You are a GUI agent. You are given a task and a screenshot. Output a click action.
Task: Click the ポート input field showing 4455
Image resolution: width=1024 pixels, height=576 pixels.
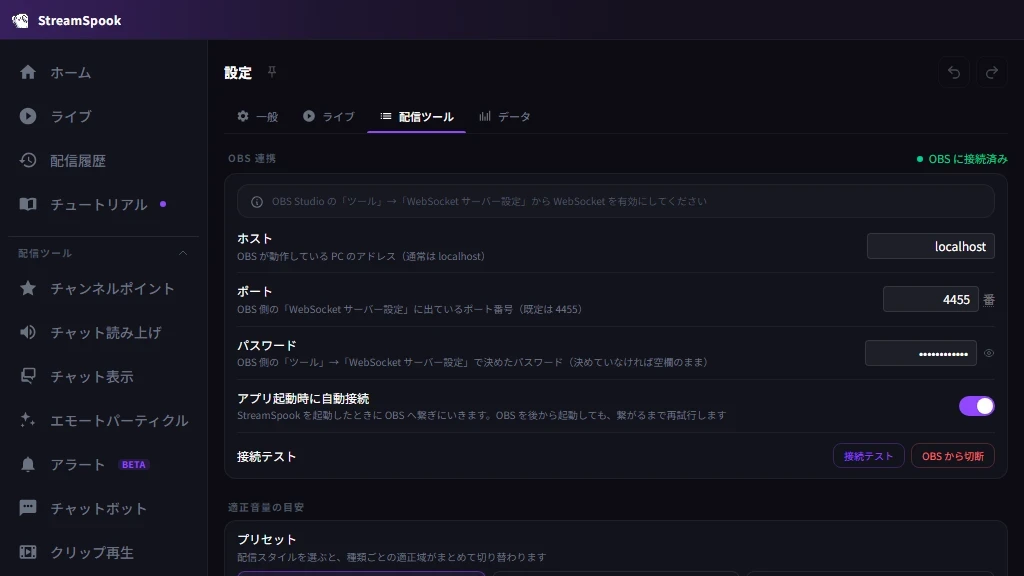click(x=931, y=299)
